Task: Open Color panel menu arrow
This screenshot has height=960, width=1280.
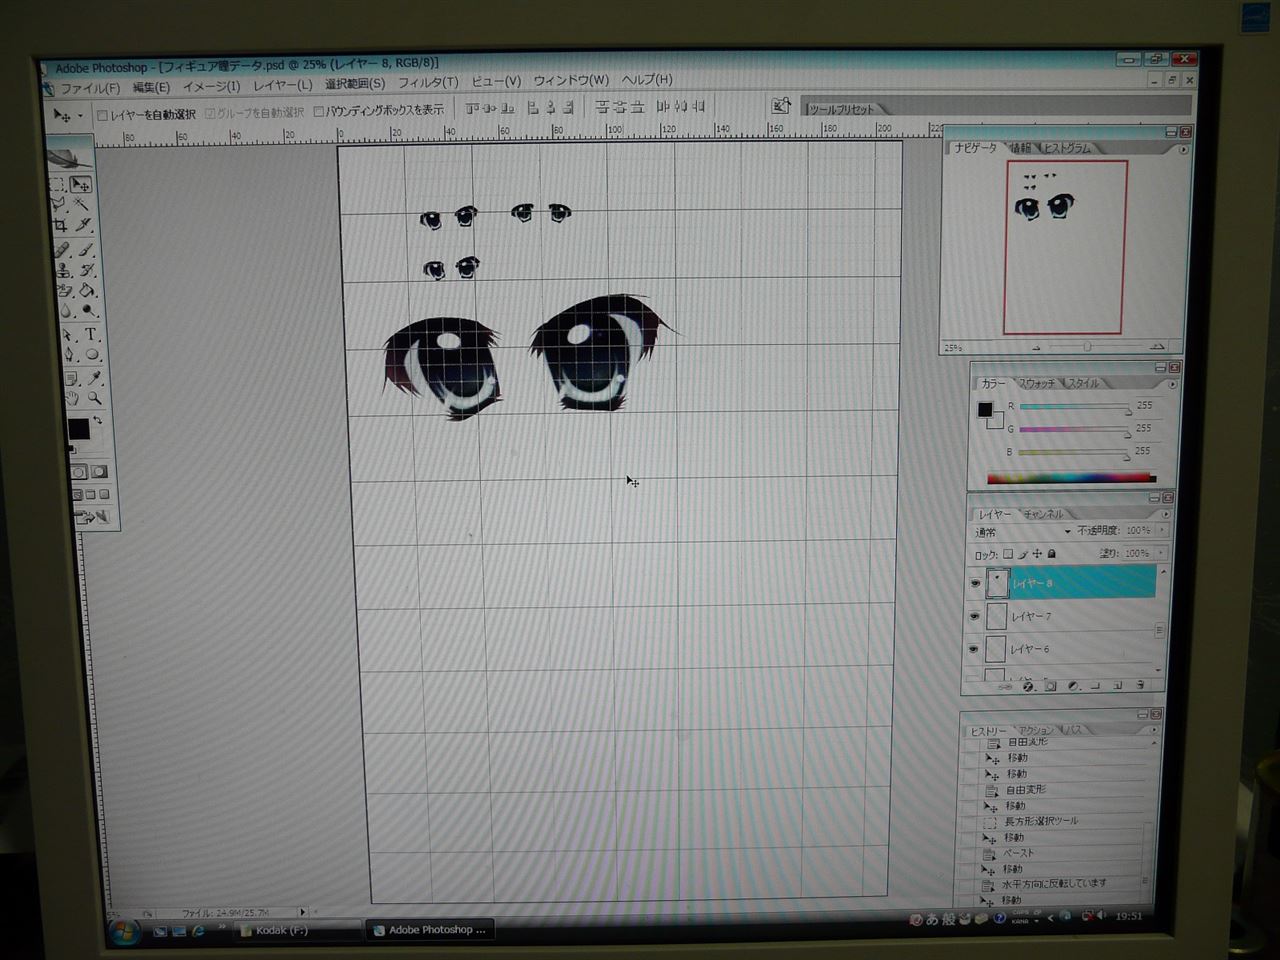Action: click(1172, 384)
